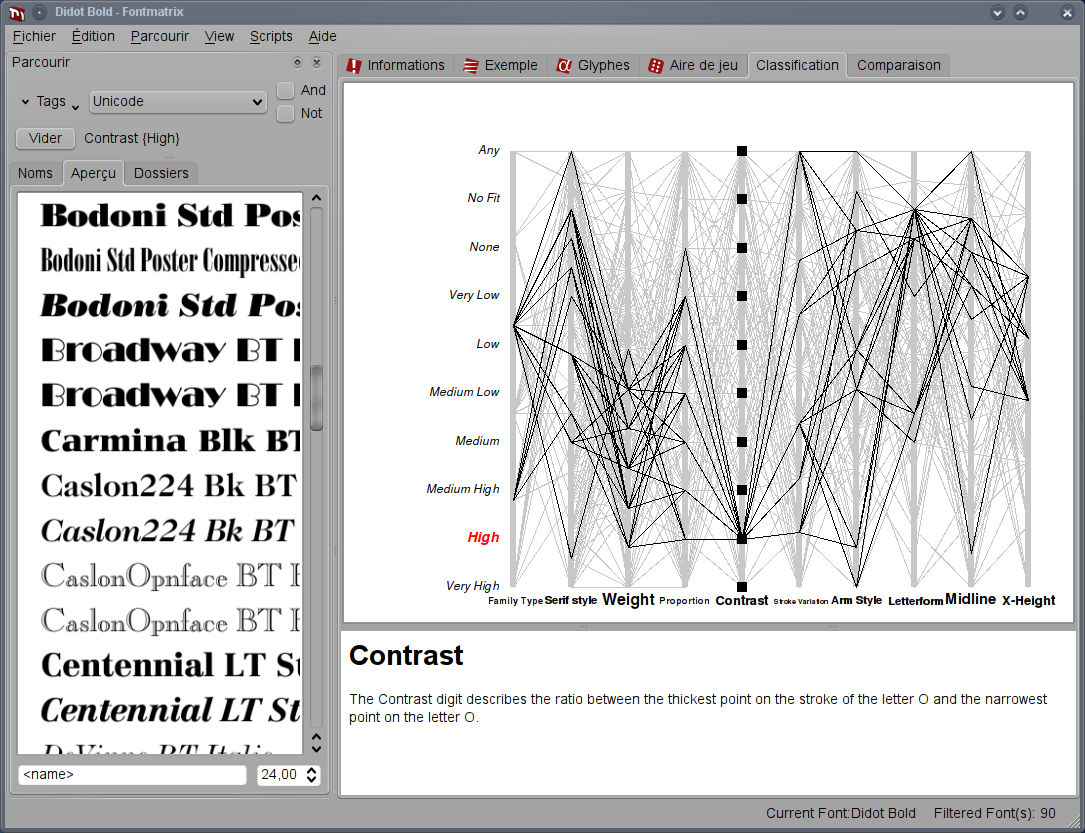Viewport: 1085px width, 833px height.
Task: Open the View menu
Action: (219, 37)
